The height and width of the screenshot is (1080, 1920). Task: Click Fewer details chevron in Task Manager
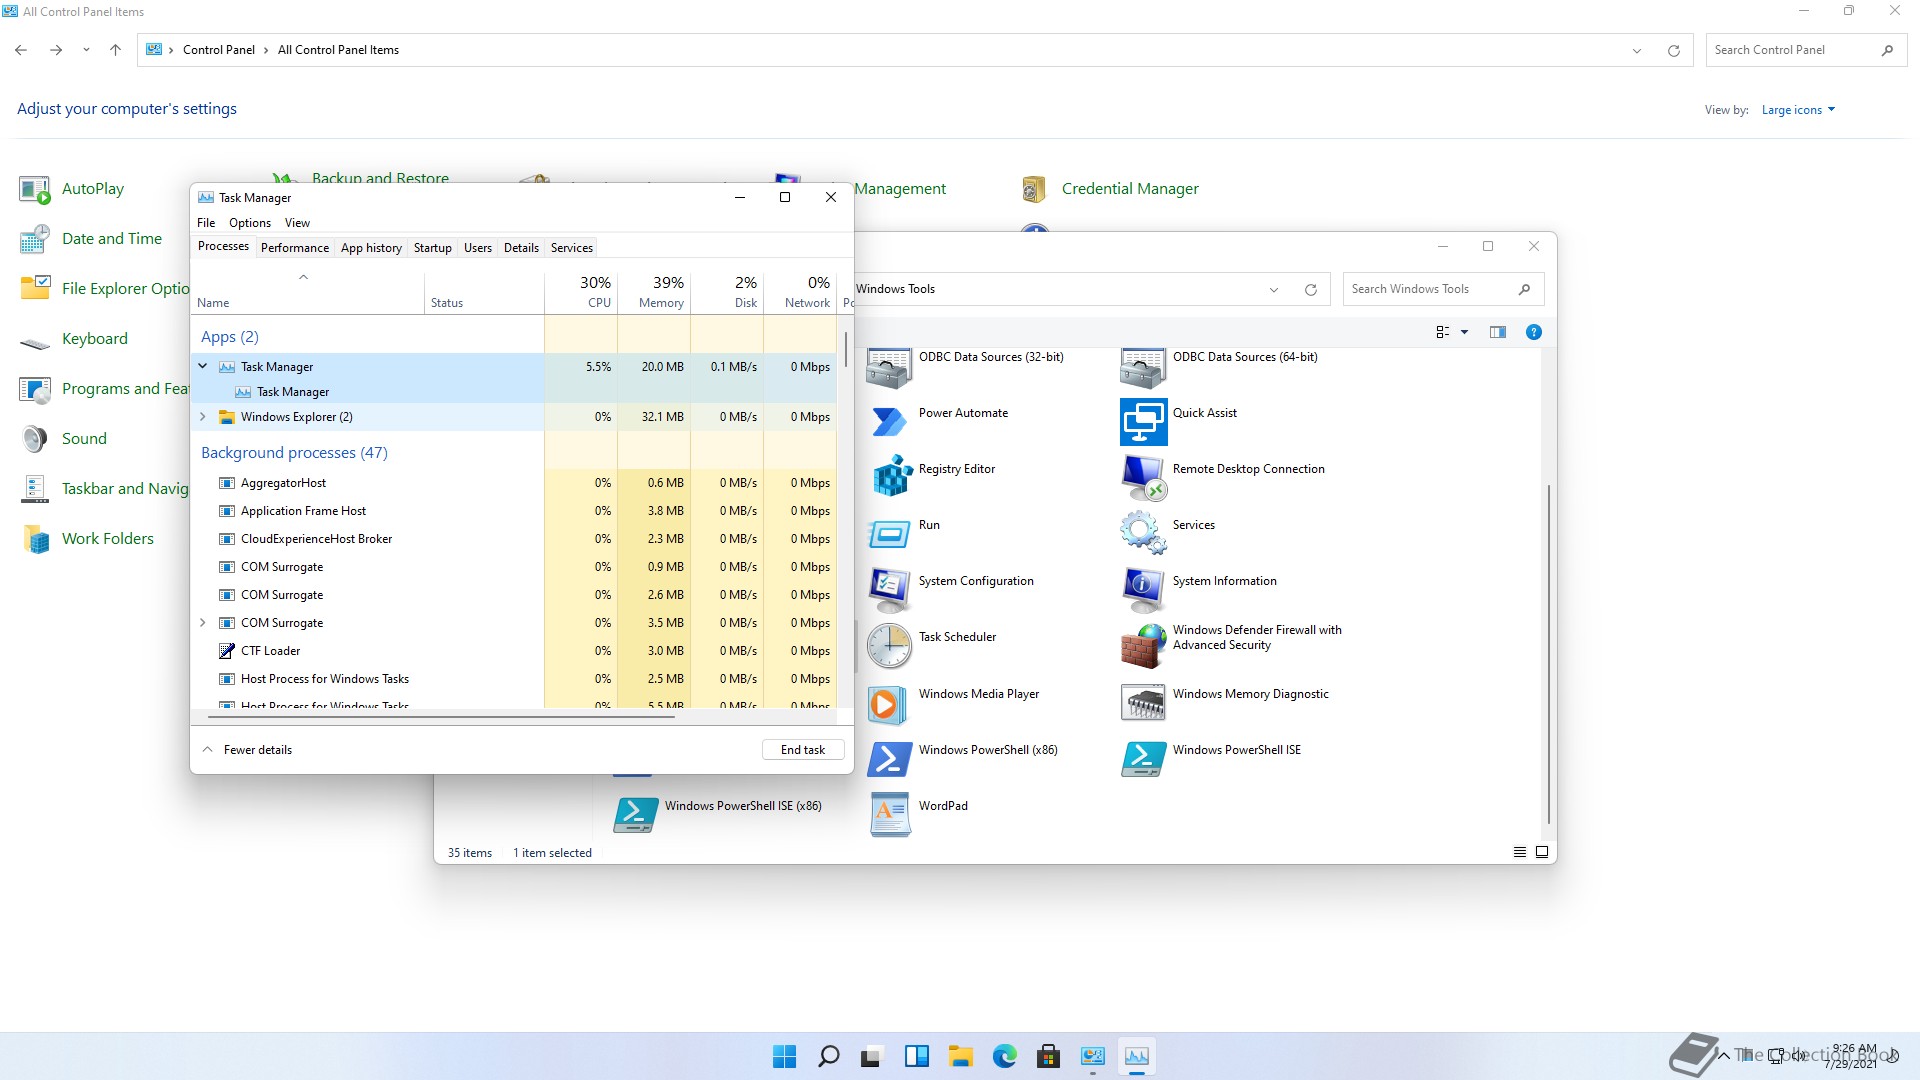[x=208, y=749]
